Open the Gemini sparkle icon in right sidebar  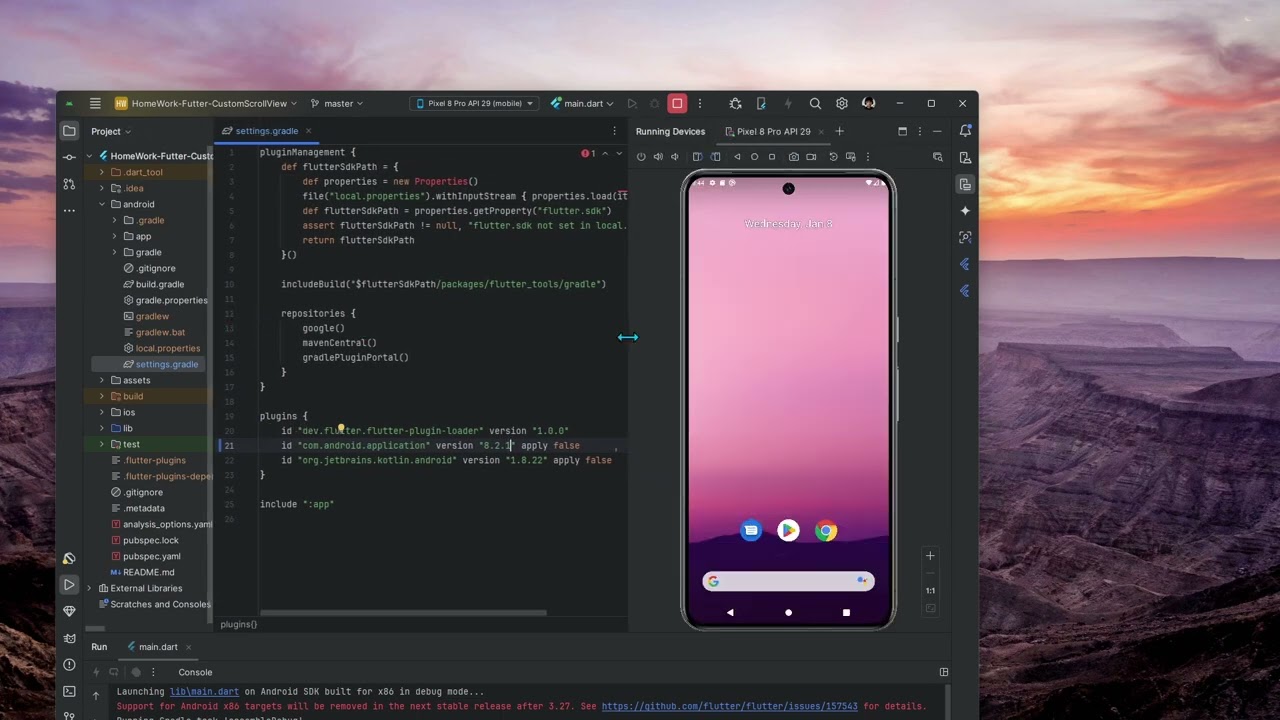(965, 211)
